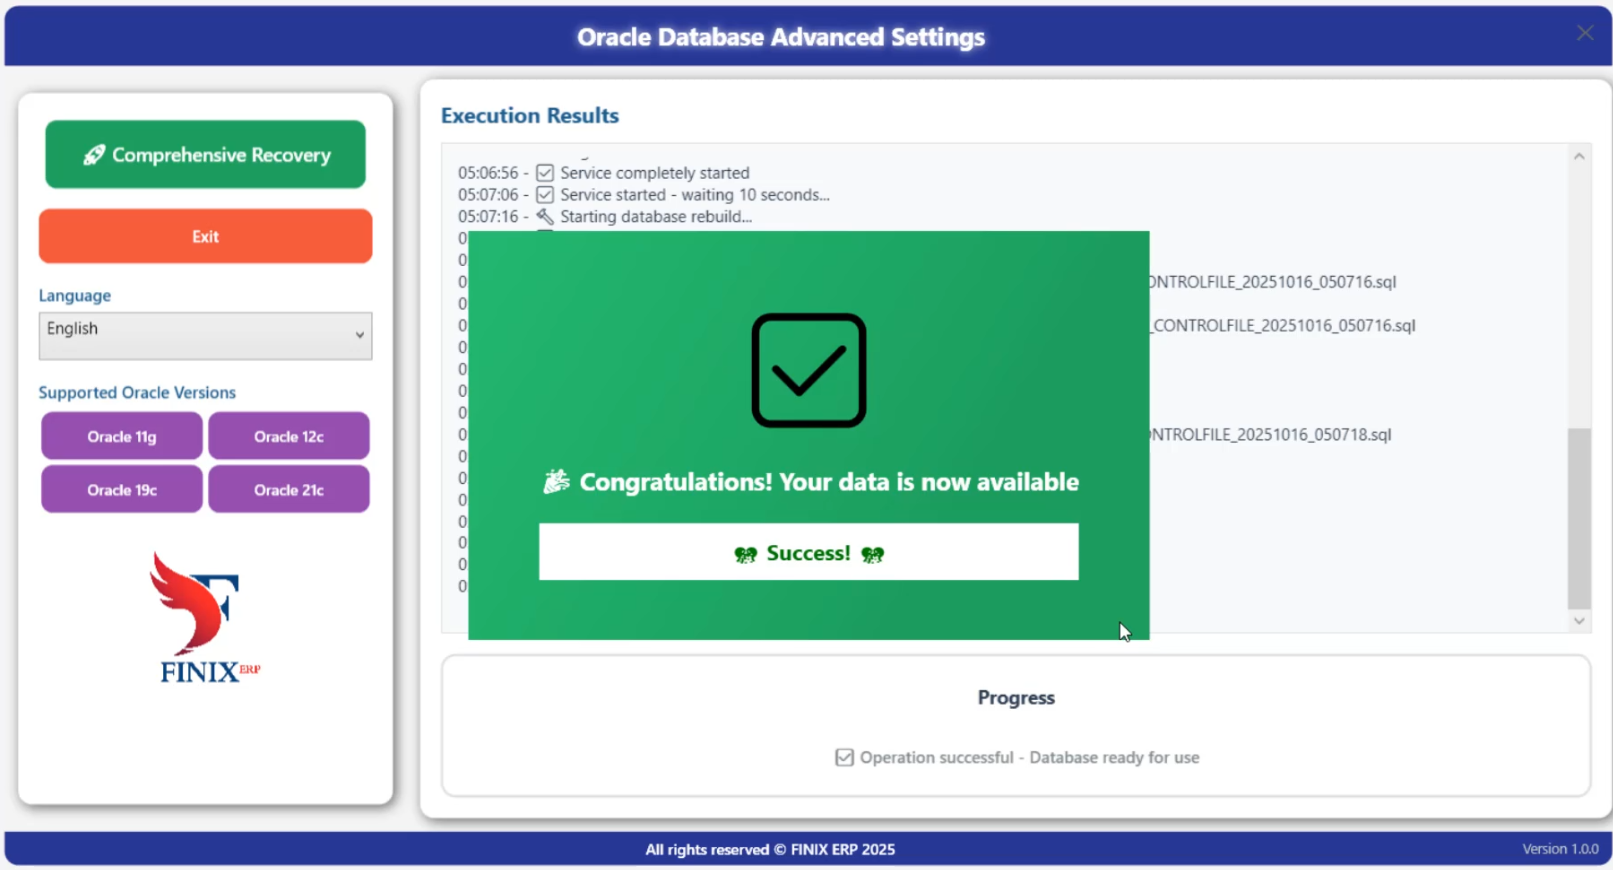Click the Operation successful checkbox icon

pos(844,758)
